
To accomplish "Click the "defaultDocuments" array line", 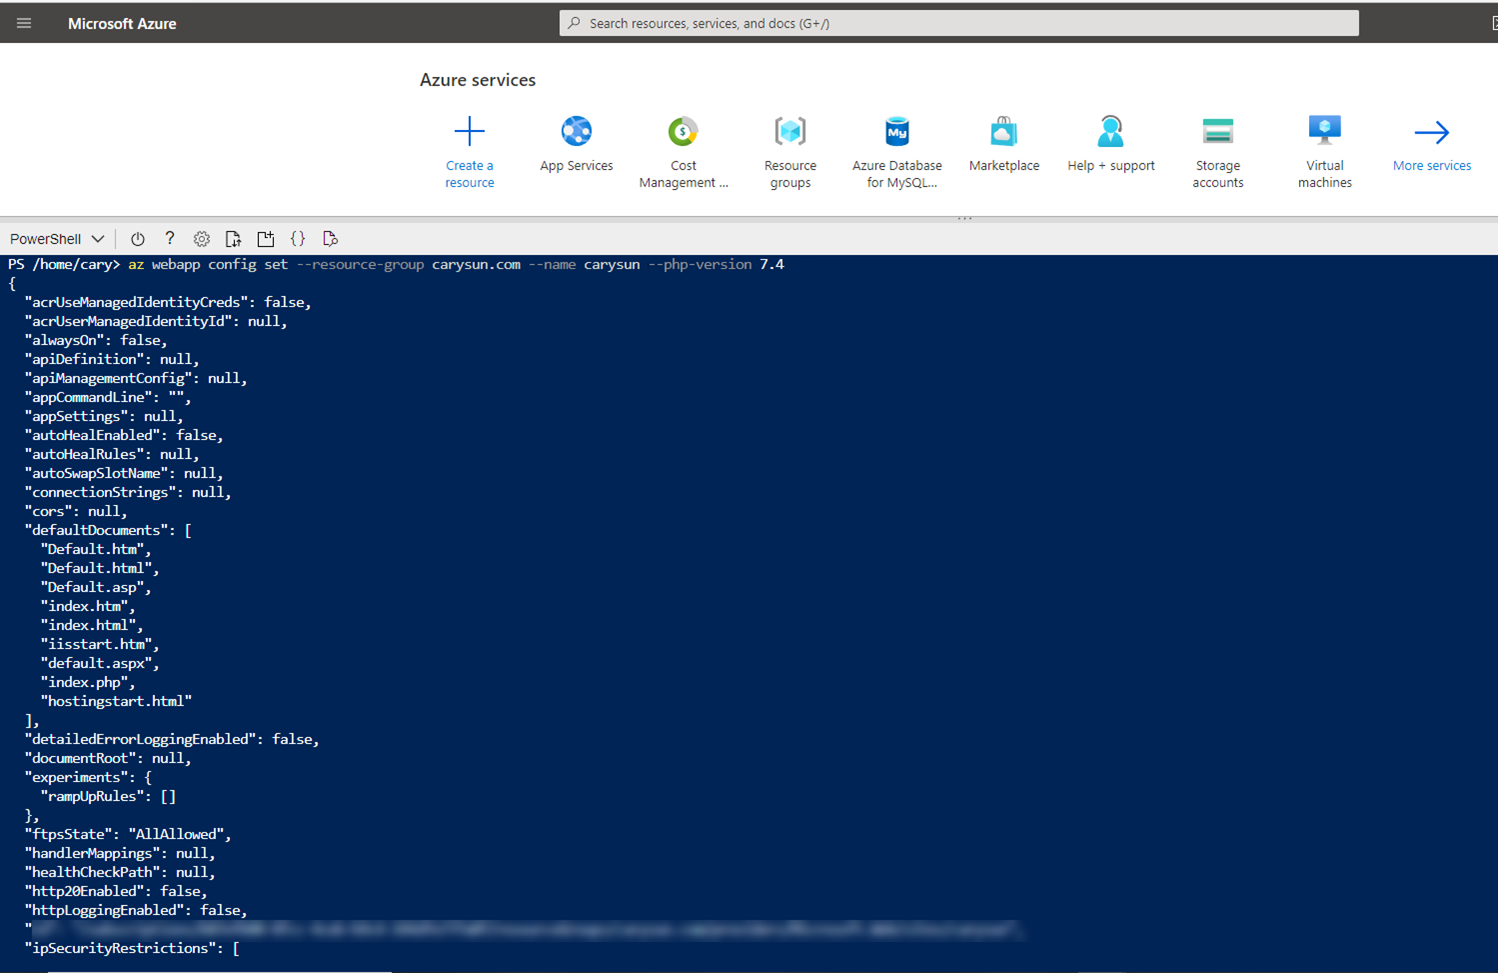I will coord(108,531).
